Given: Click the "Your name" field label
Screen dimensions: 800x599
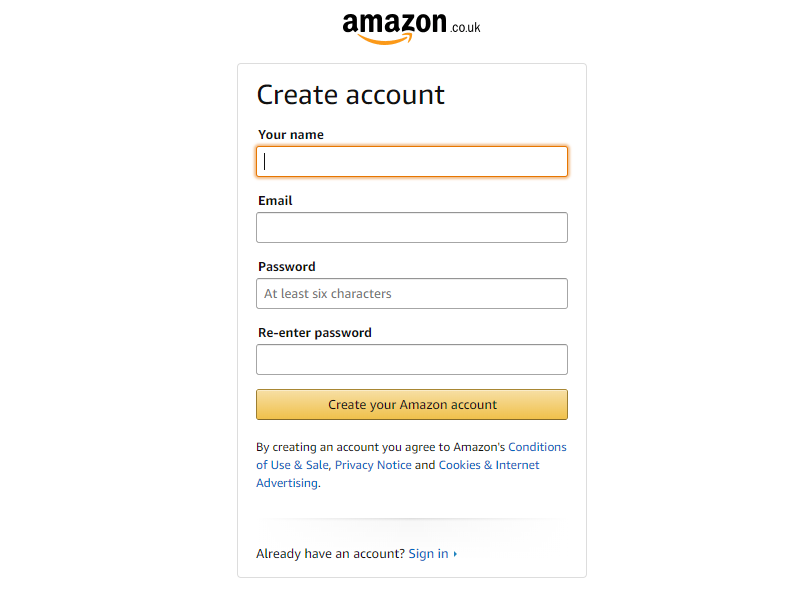Looking at the screenshot, I should pos(291,135).
